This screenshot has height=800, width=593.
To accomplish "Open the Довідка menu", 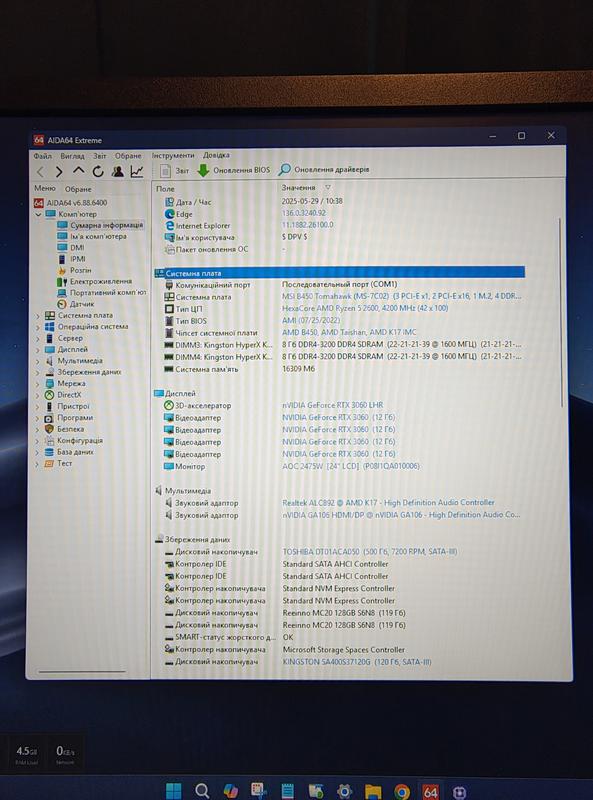I will 216,155.
